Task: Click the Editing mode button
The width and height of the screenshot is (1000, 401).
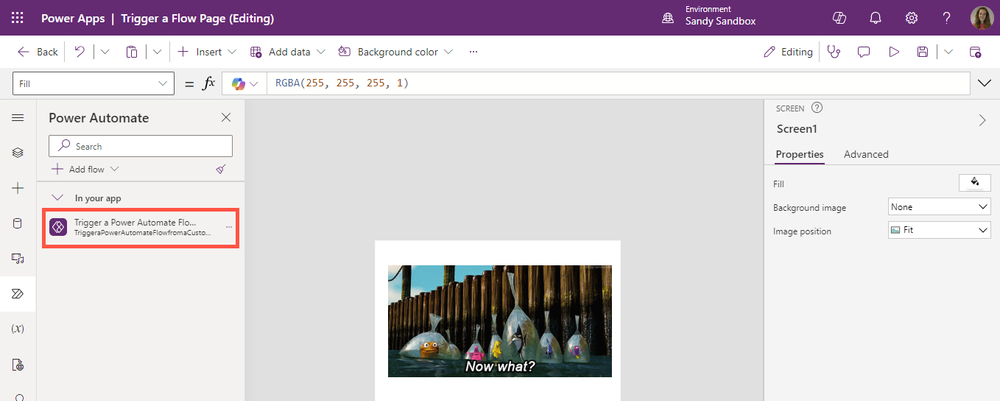Action: click(788, 52)
